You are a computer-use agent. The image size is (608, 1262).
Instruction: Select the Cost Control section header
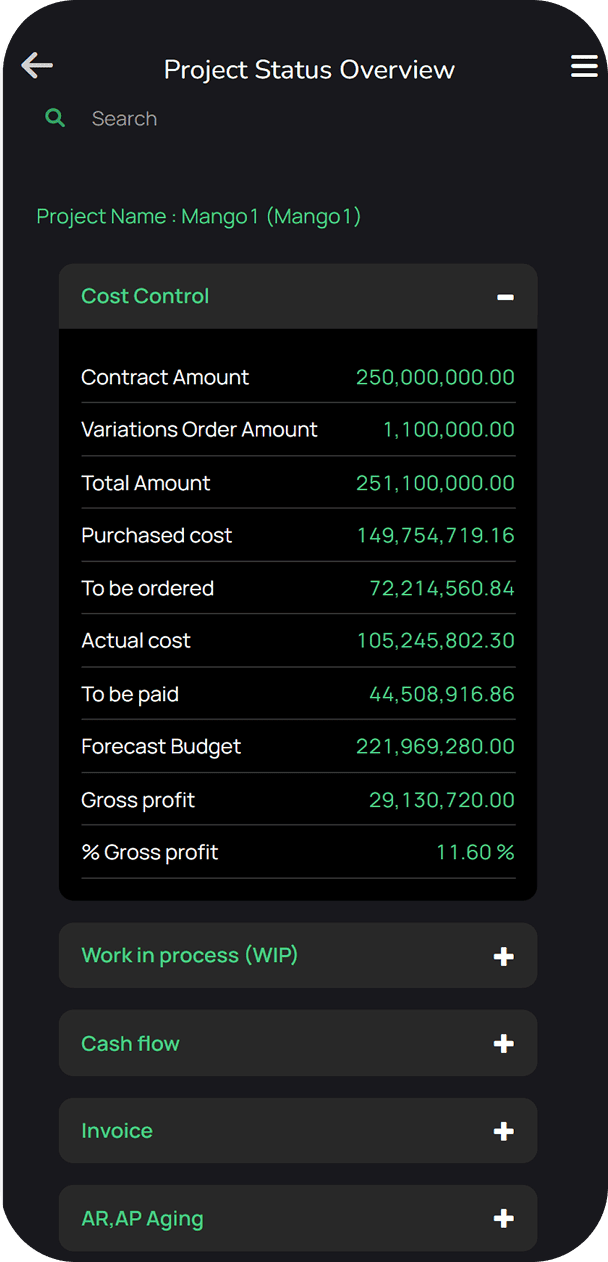pyautogui.click(x=145, y=296)
